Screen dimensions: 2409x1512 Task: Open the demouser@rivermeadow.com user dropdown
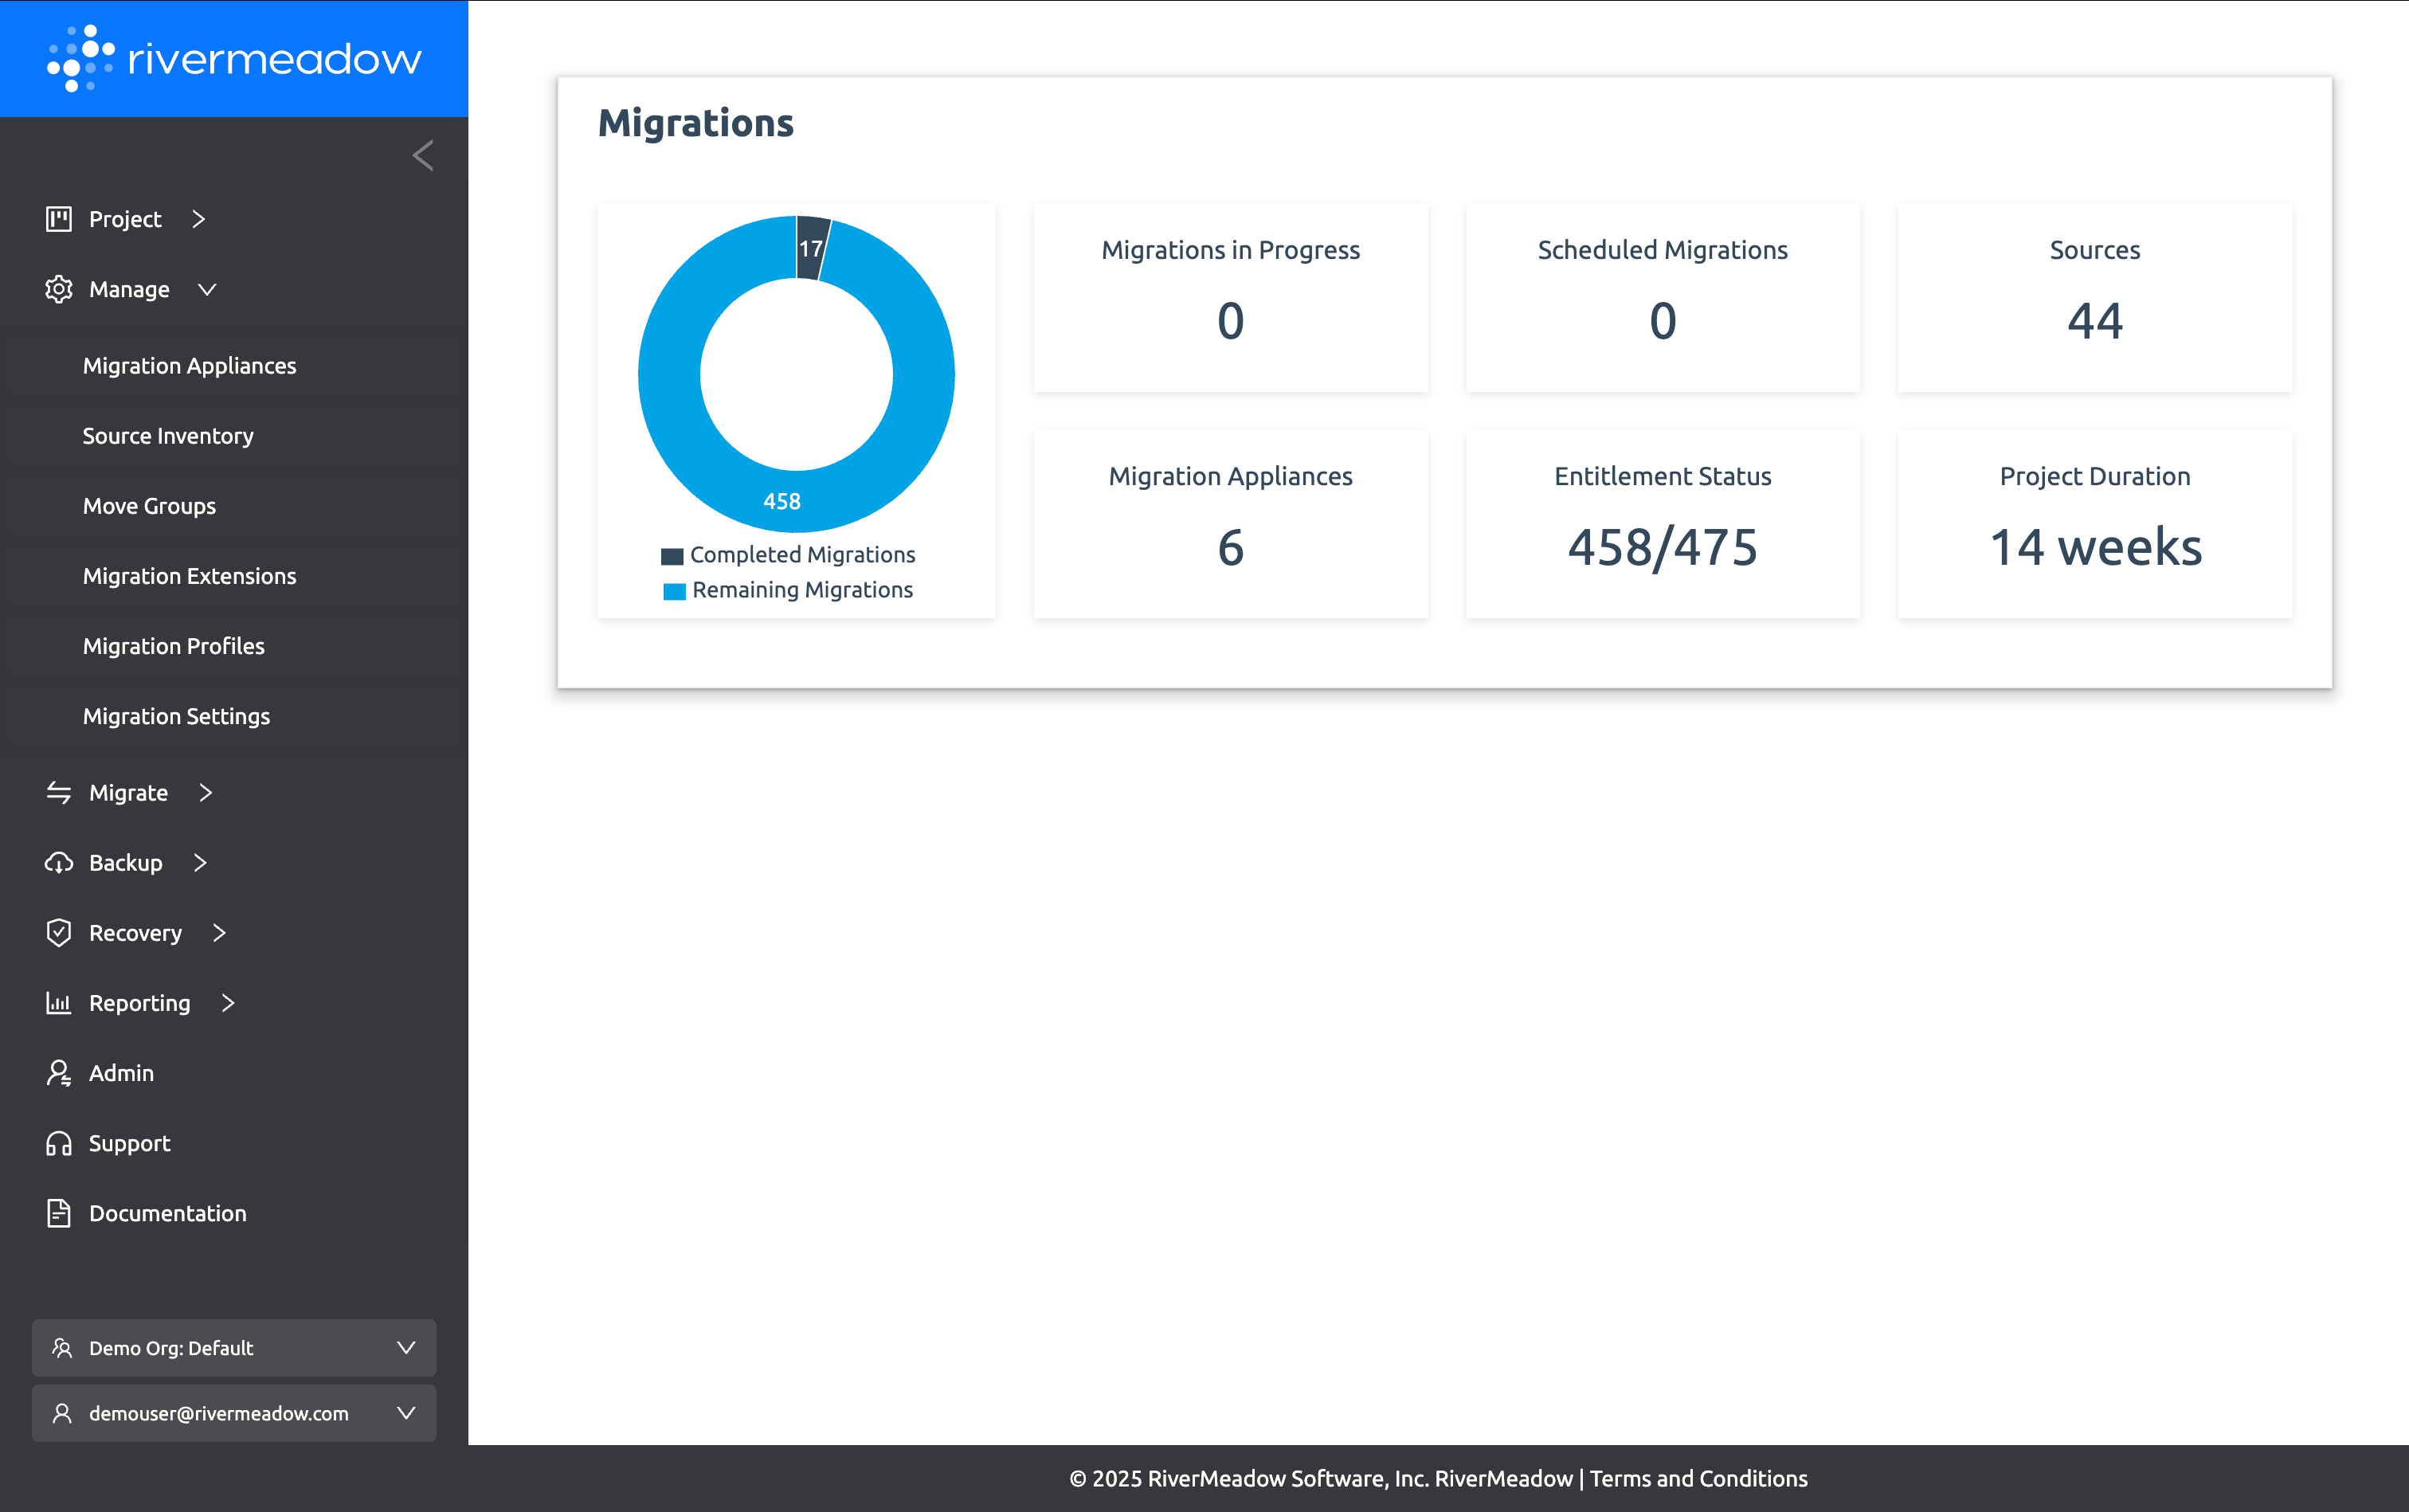point(234,1413)
